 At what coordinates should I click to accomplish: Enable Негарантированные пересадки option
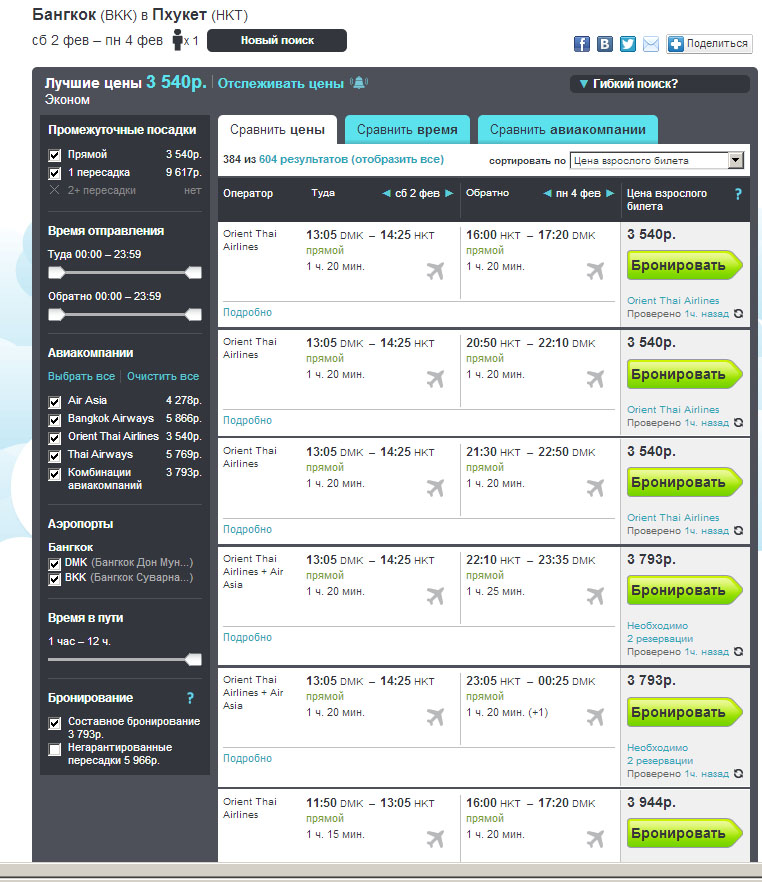click(x=55, y=749)
